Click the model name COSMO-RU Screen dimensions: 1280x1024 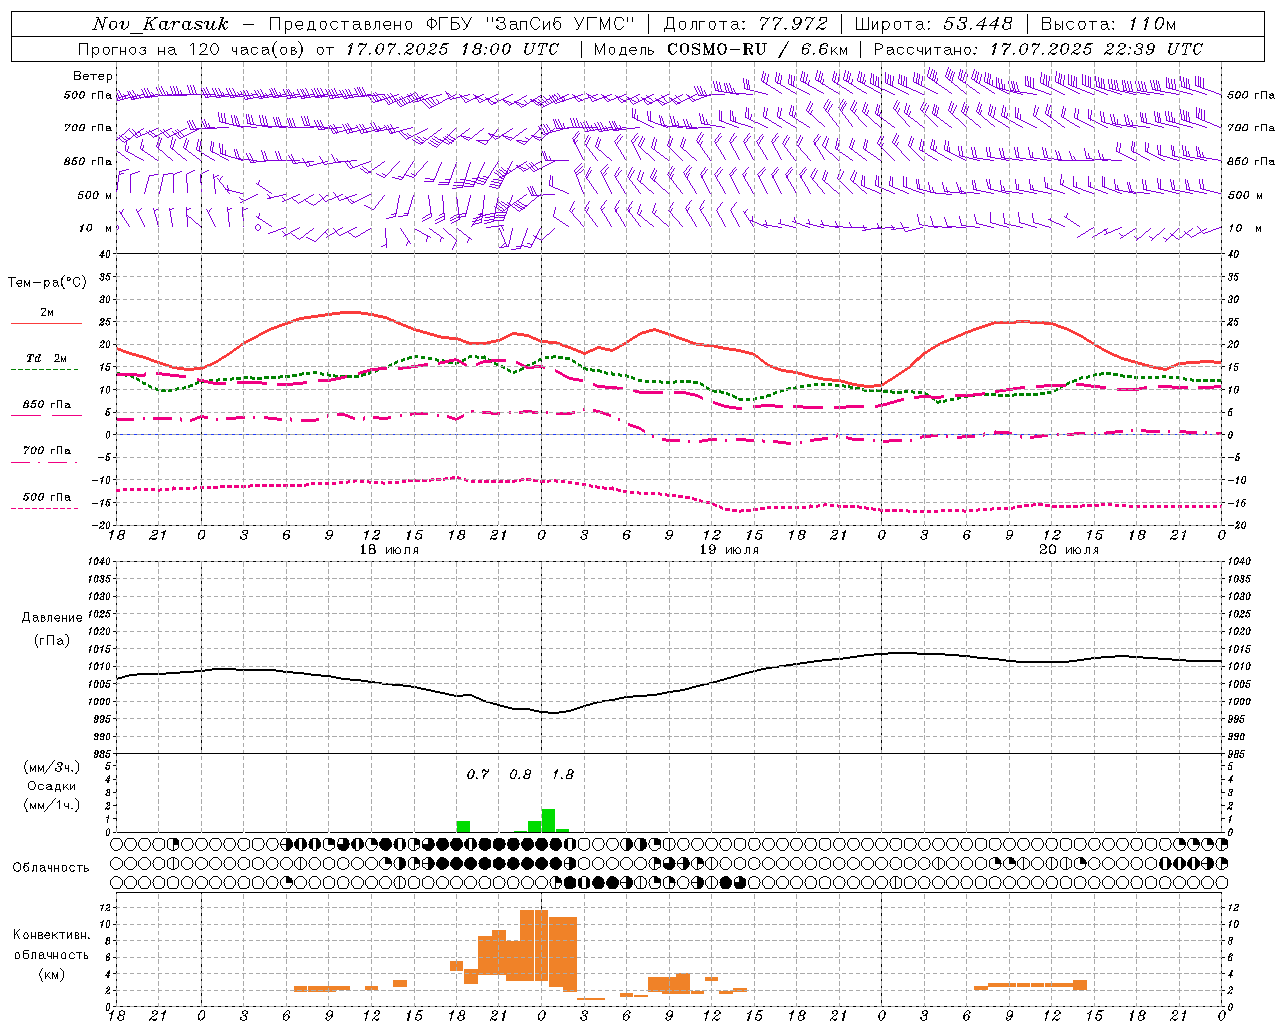coord(716,49)
